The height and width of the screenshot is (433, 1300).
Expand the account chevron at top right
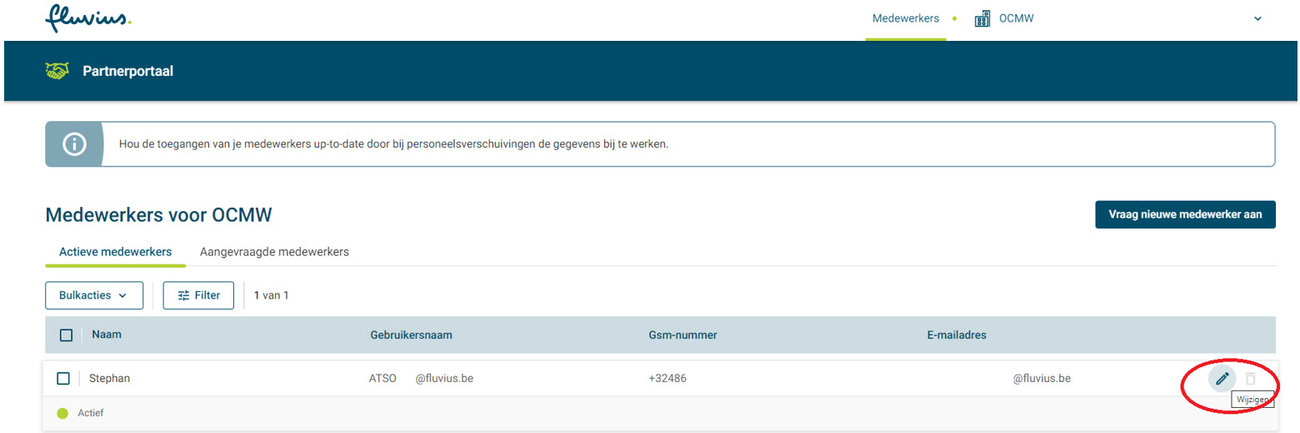point(1257,19)
